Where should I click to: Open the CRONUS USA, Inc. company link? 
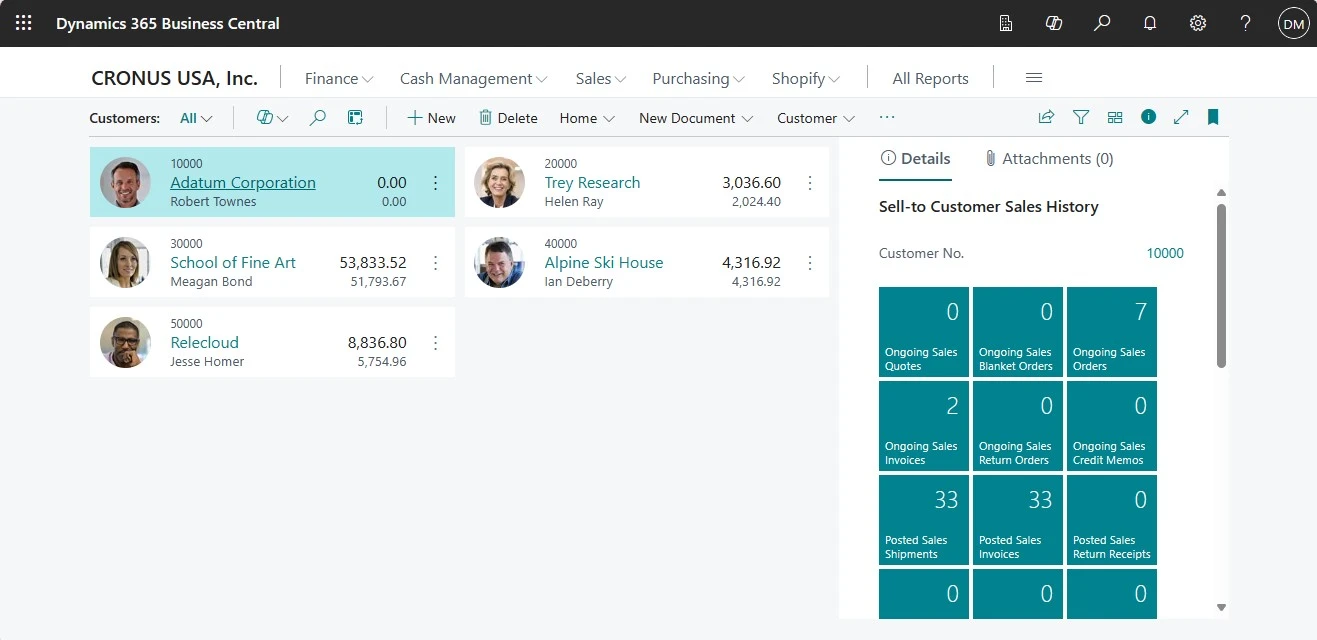point(174,78)
